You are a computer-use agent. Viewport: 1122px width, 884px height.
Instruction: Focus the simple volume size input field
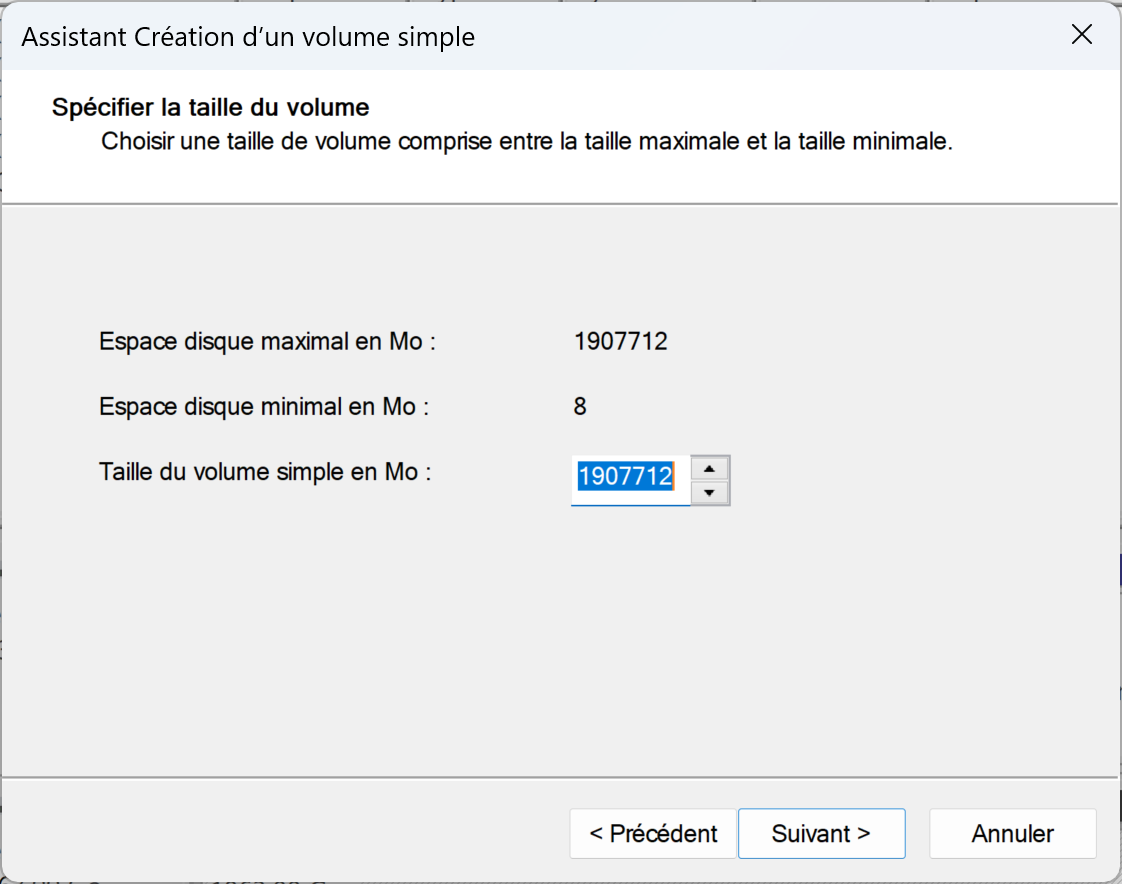pyautogui.click(x=630, y=480)
